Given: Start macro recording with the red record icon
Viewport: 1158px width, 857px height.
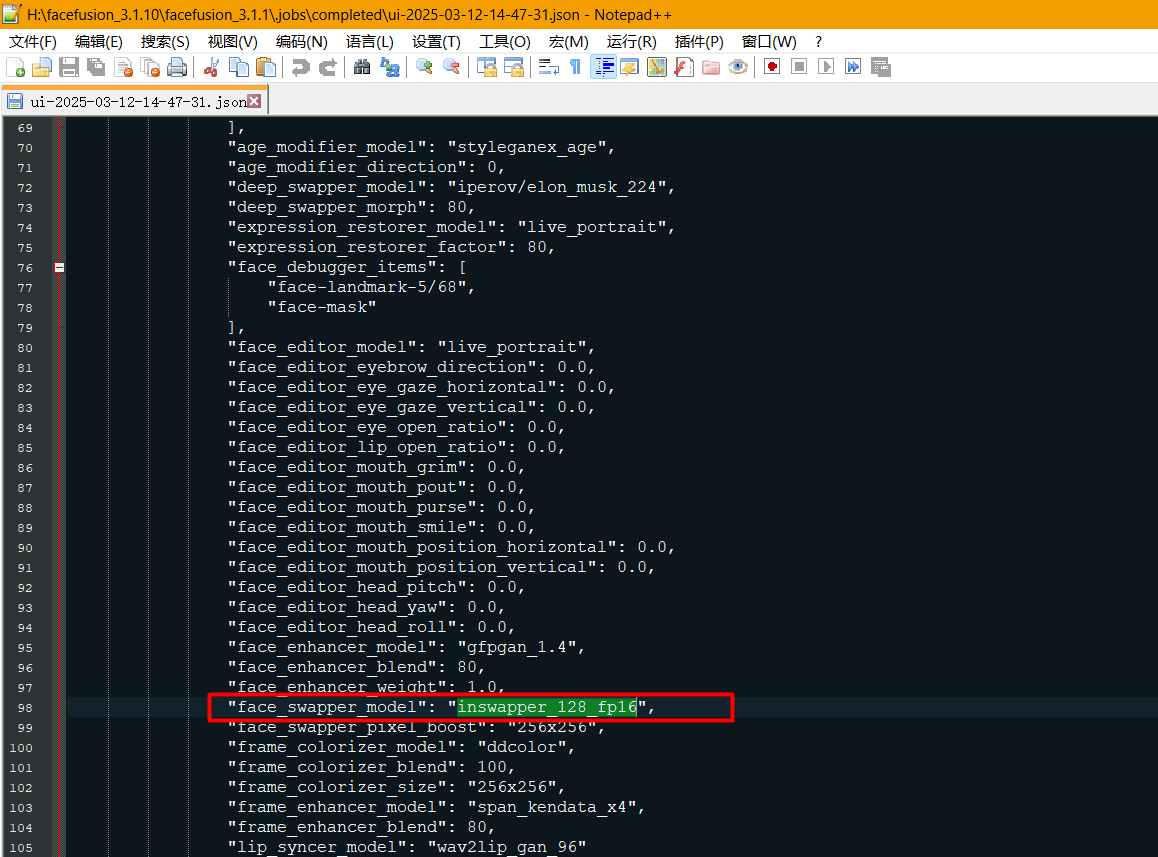Looking at the screenshot, I should (772, 67).
